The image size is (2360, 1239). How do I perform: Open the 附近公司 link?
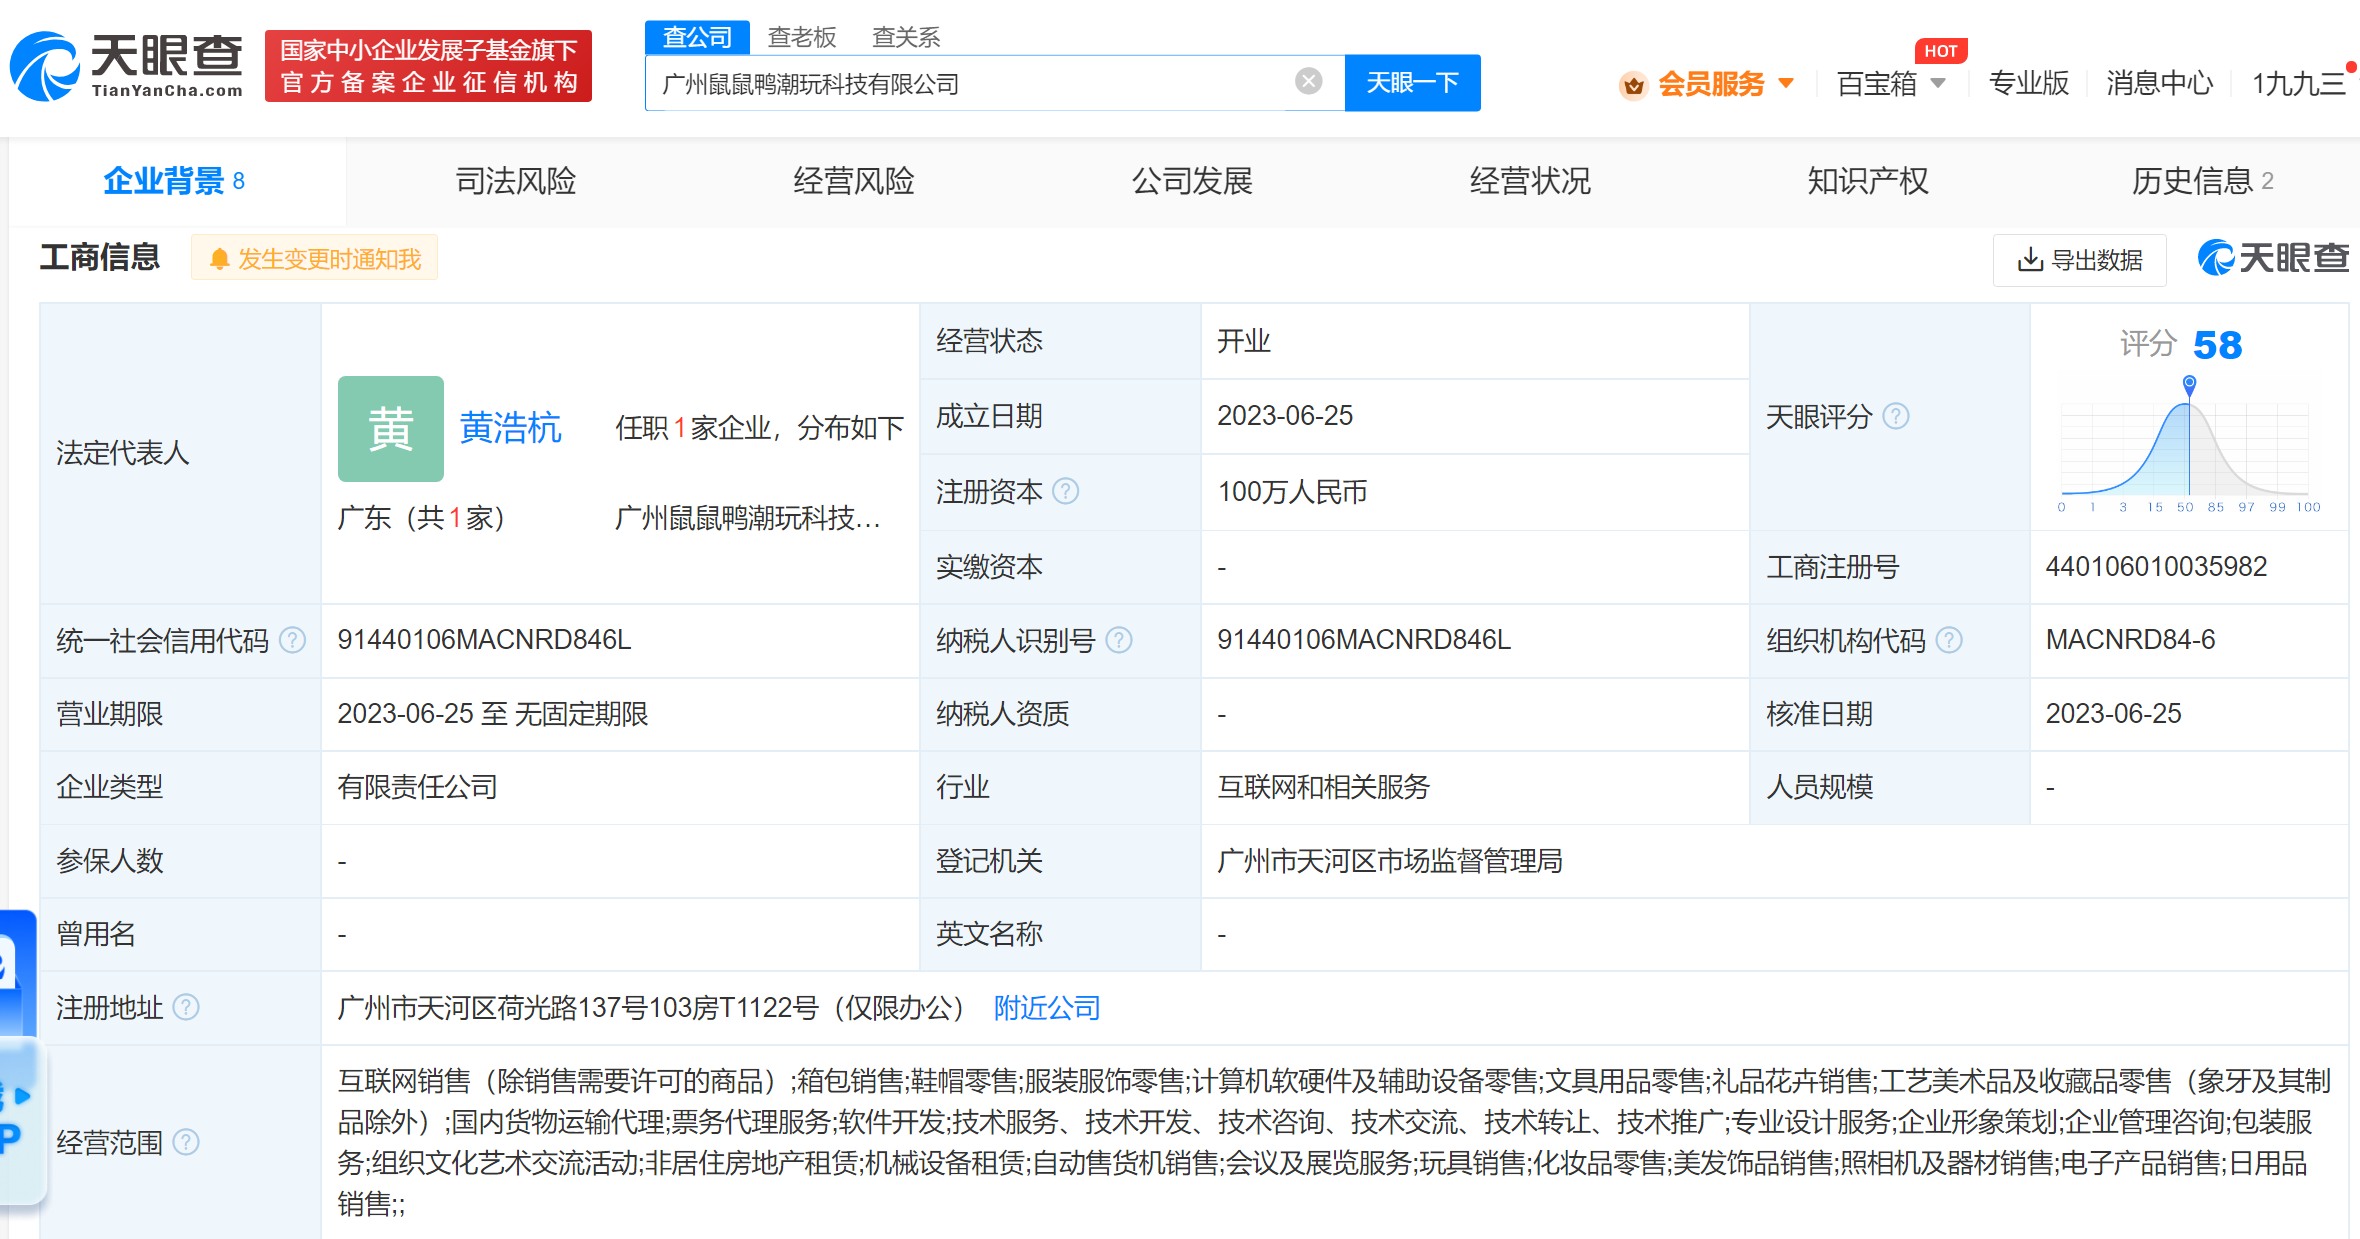point(1047,1008)
